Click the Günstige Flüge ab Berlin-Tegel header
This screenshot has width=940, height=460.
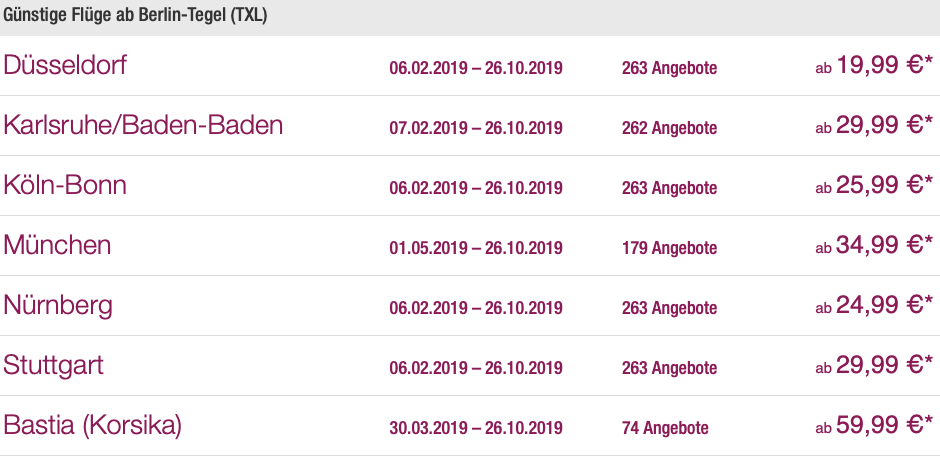point(135,16)
